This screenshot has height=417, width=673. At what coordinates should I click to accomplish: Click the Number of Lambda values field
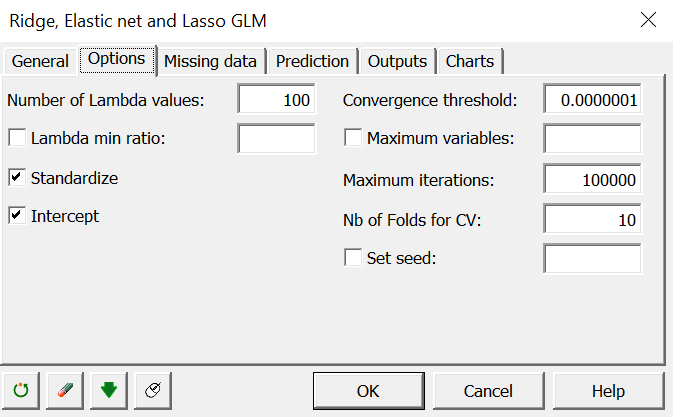click(x=276, y=99)
